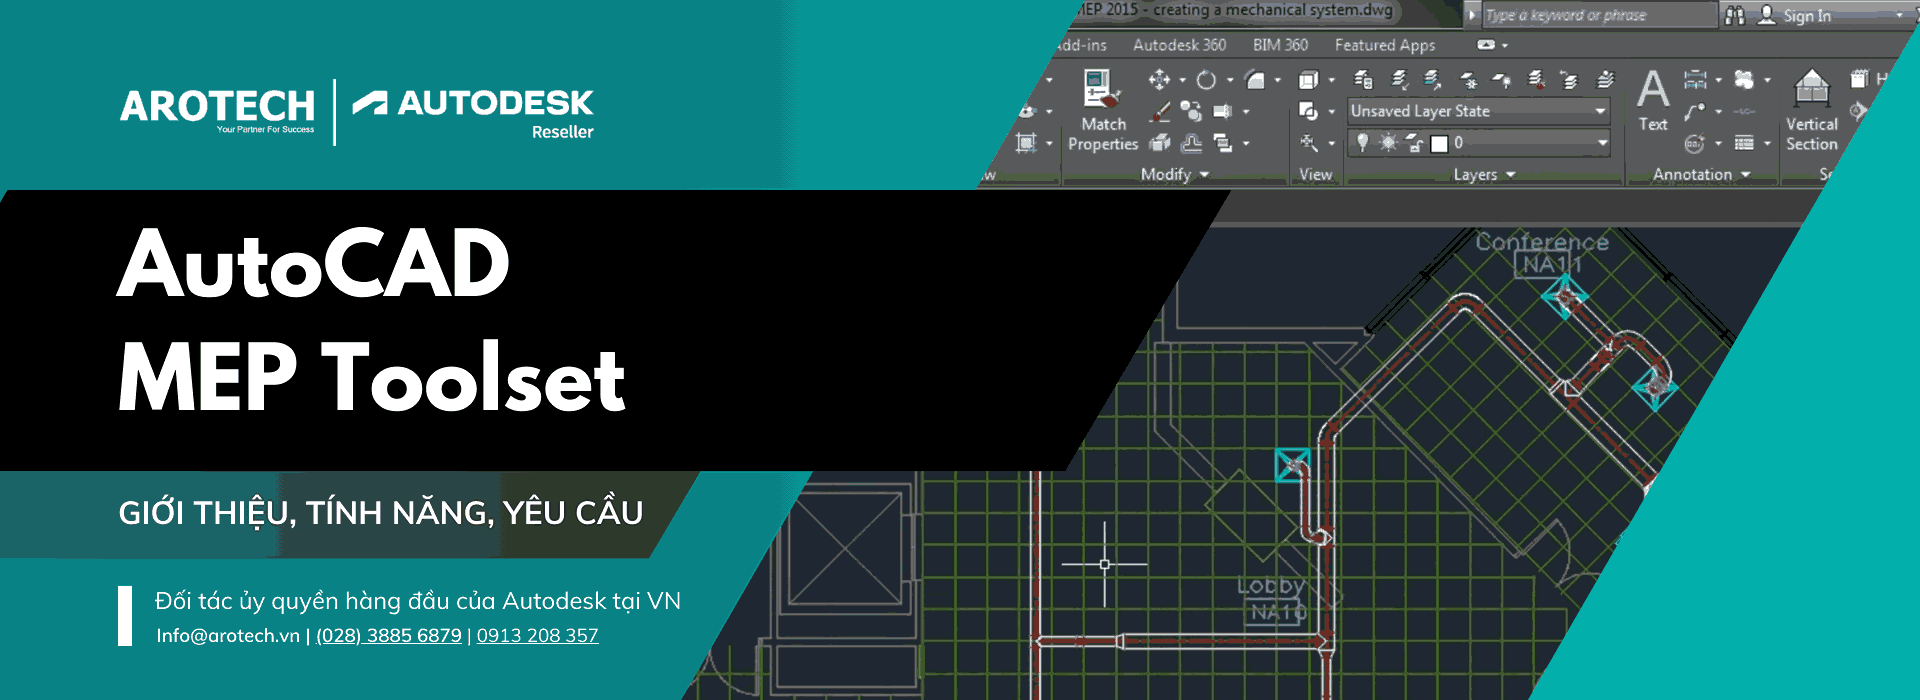Viewport: 1920px width, 700px height.
Task: Click the Info@arotech.vn email address
Action: coord(228,635)
